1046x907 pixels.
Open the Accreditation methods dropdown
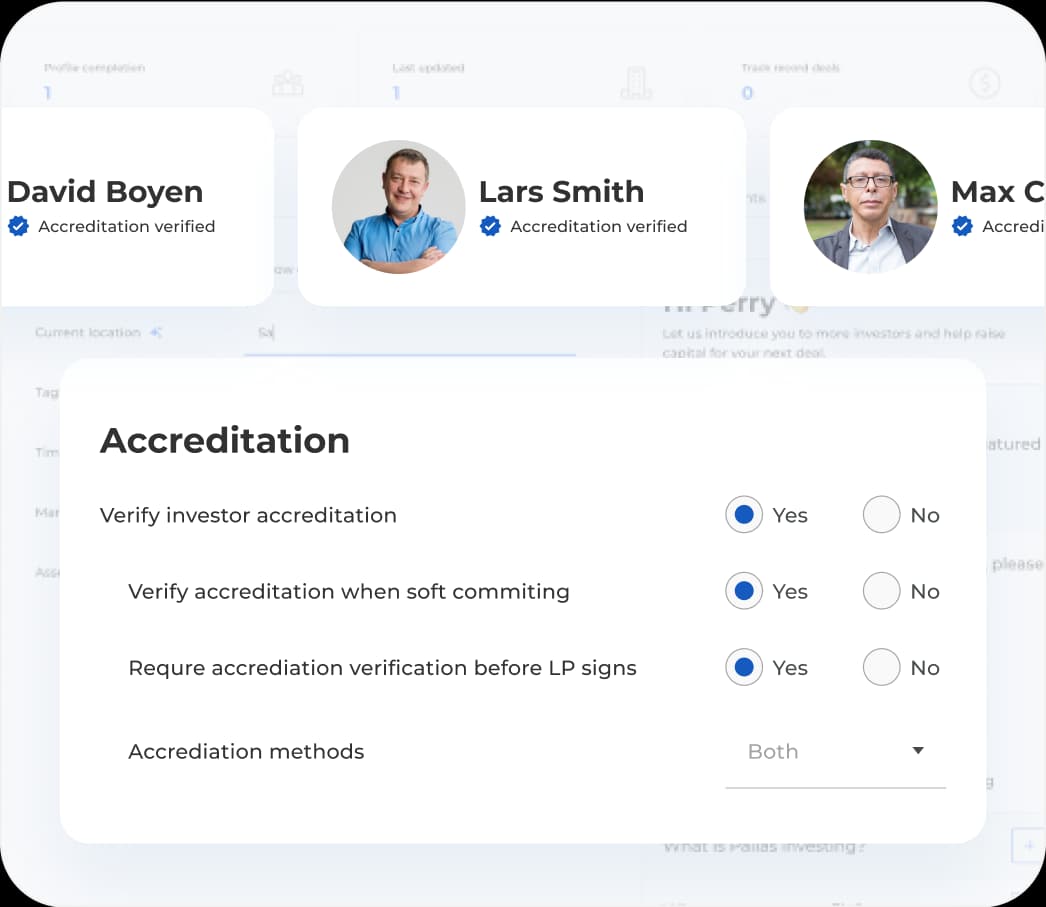click(x=834, y=752)
